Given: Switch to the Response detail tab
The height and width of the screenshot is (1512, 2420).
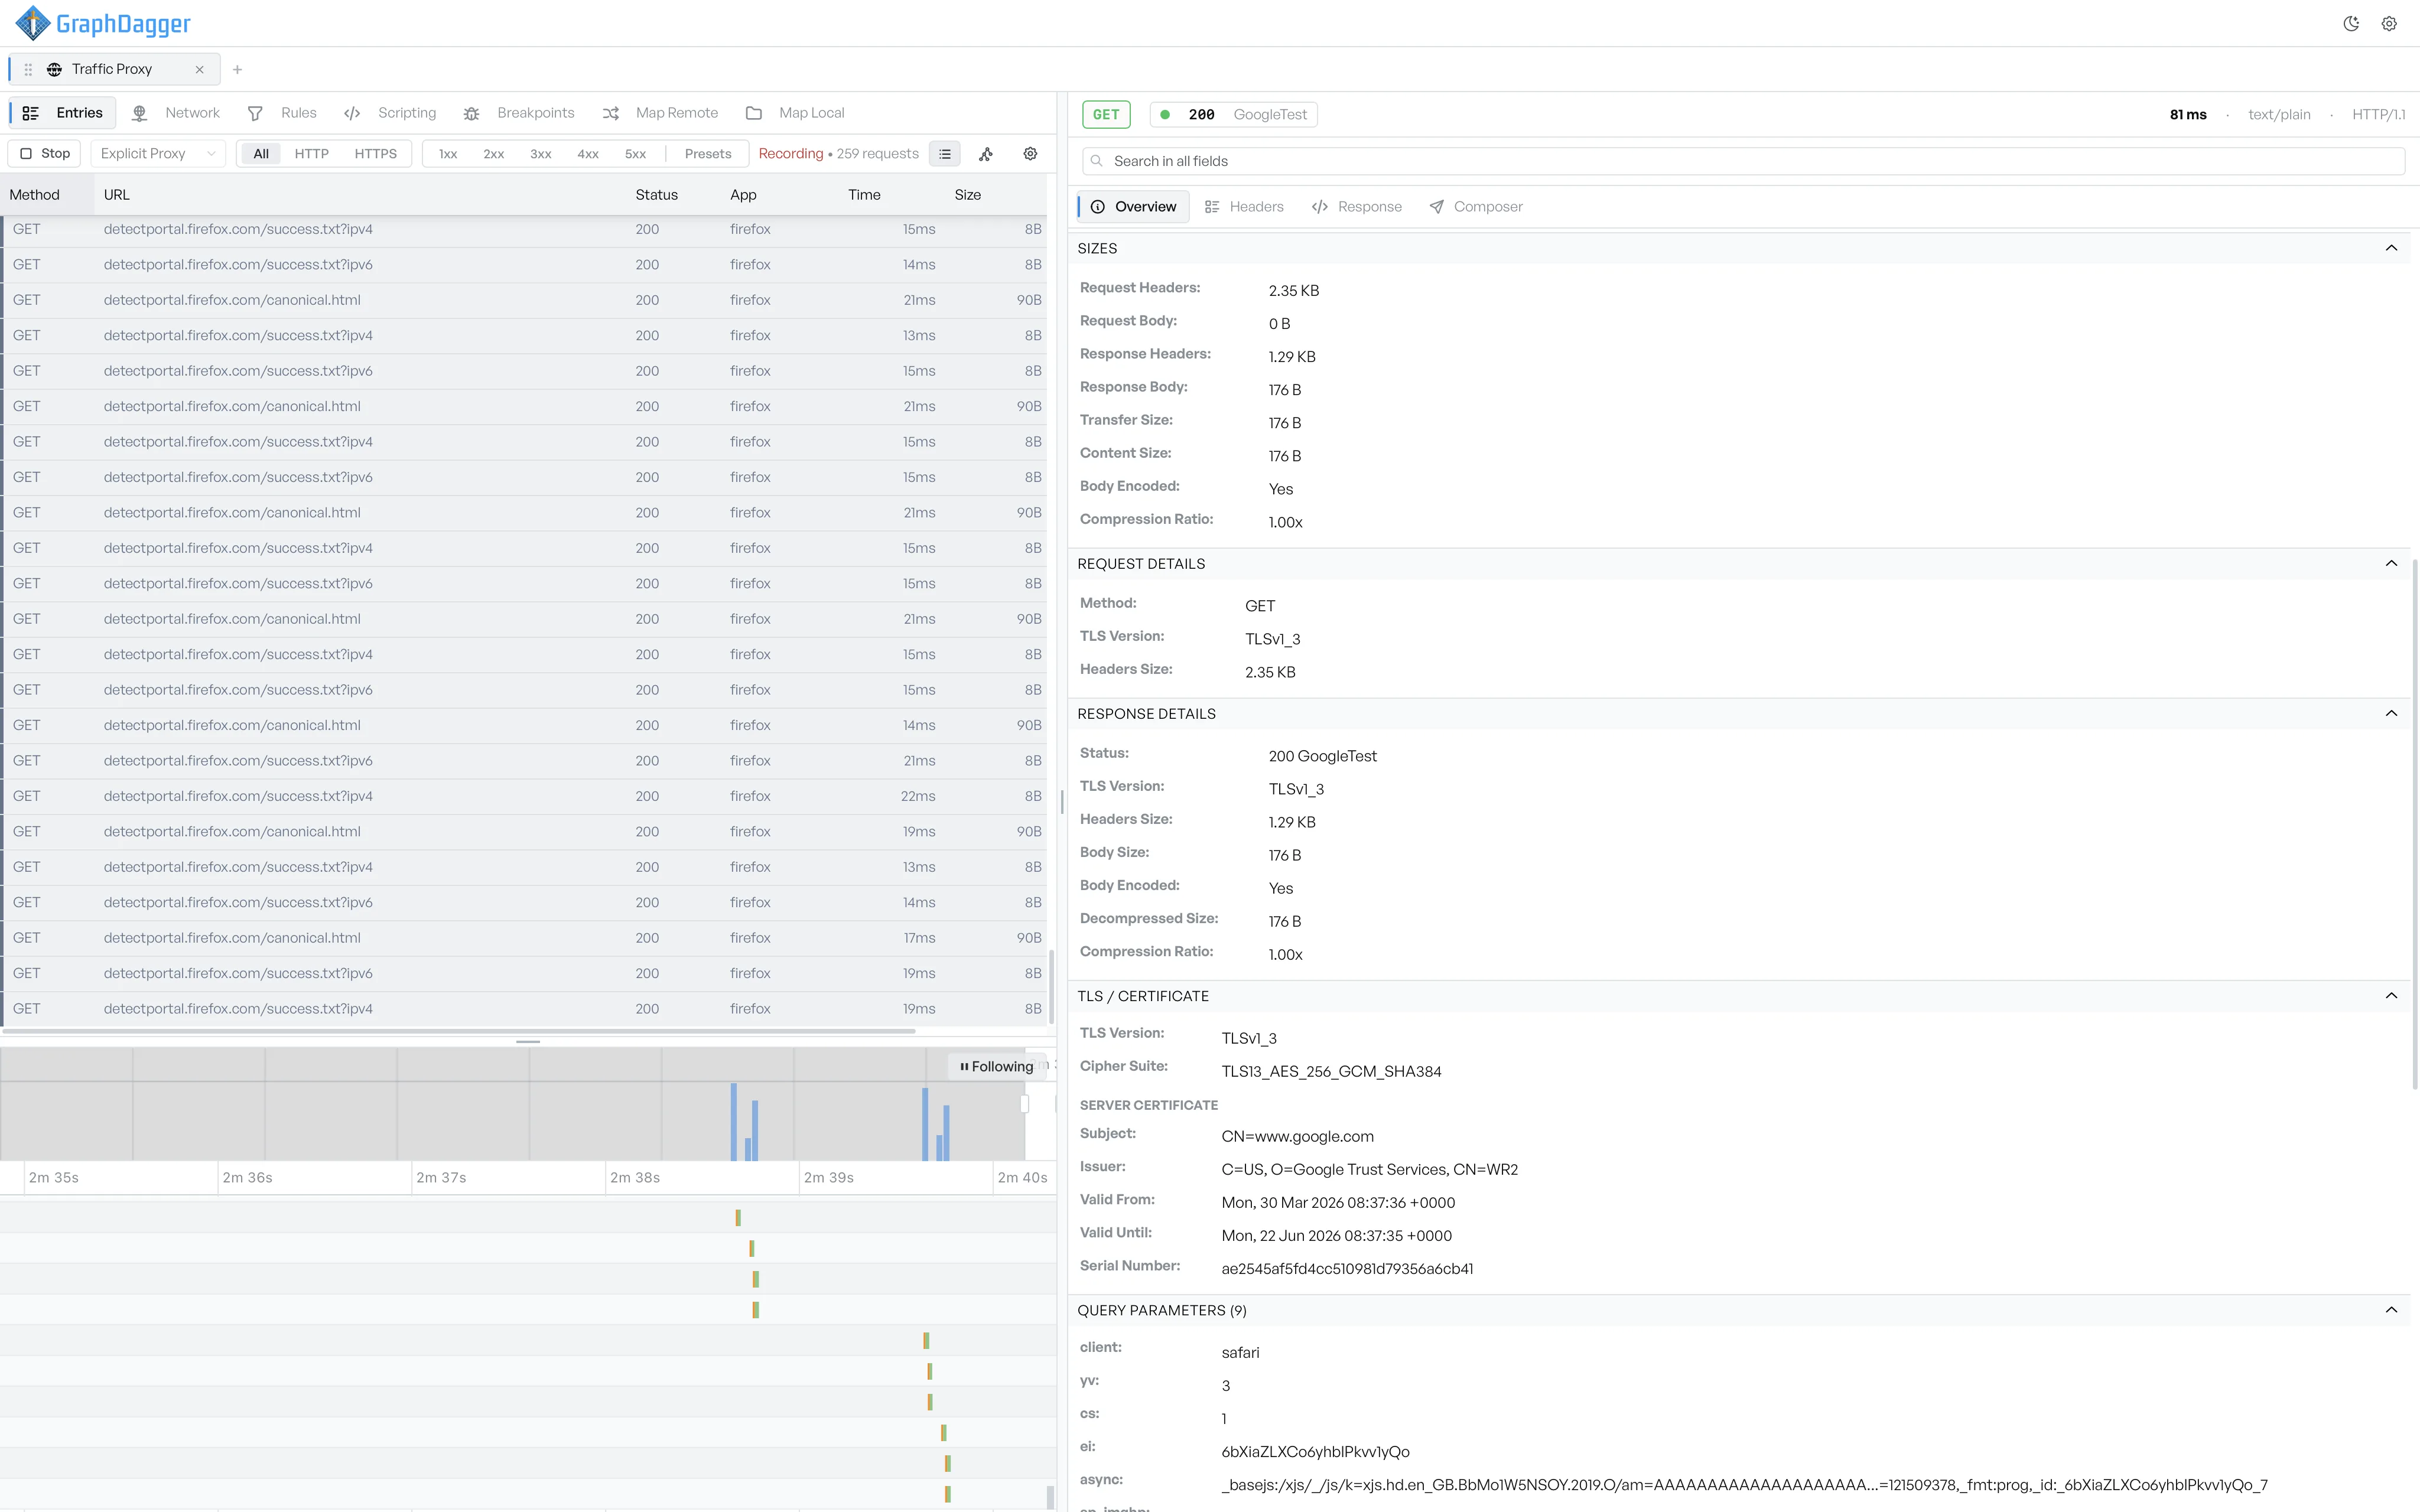Looking at the screenshot, I should coord(1357,207).
